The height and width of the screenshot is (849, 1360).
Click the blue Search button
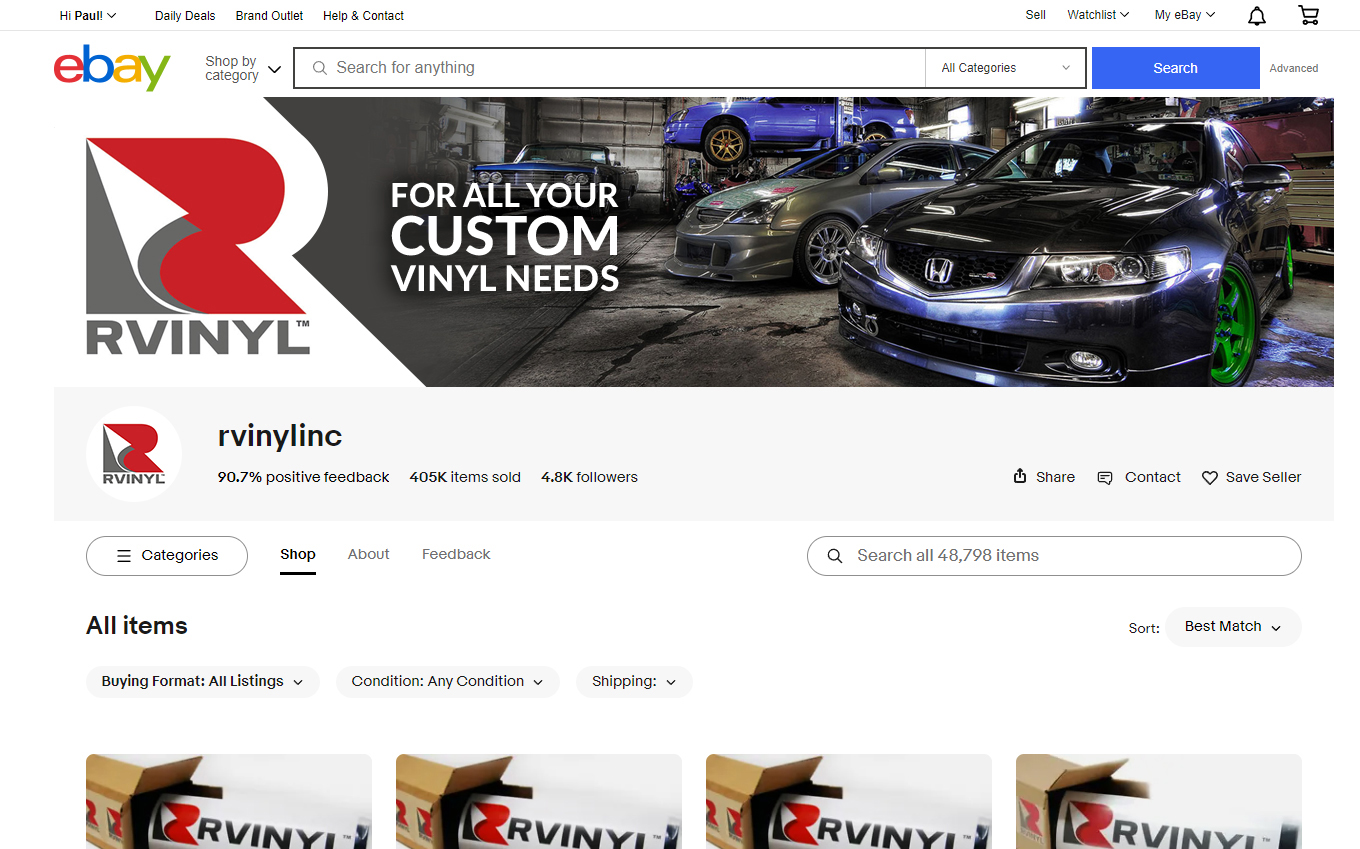(x=1176, y=68)
